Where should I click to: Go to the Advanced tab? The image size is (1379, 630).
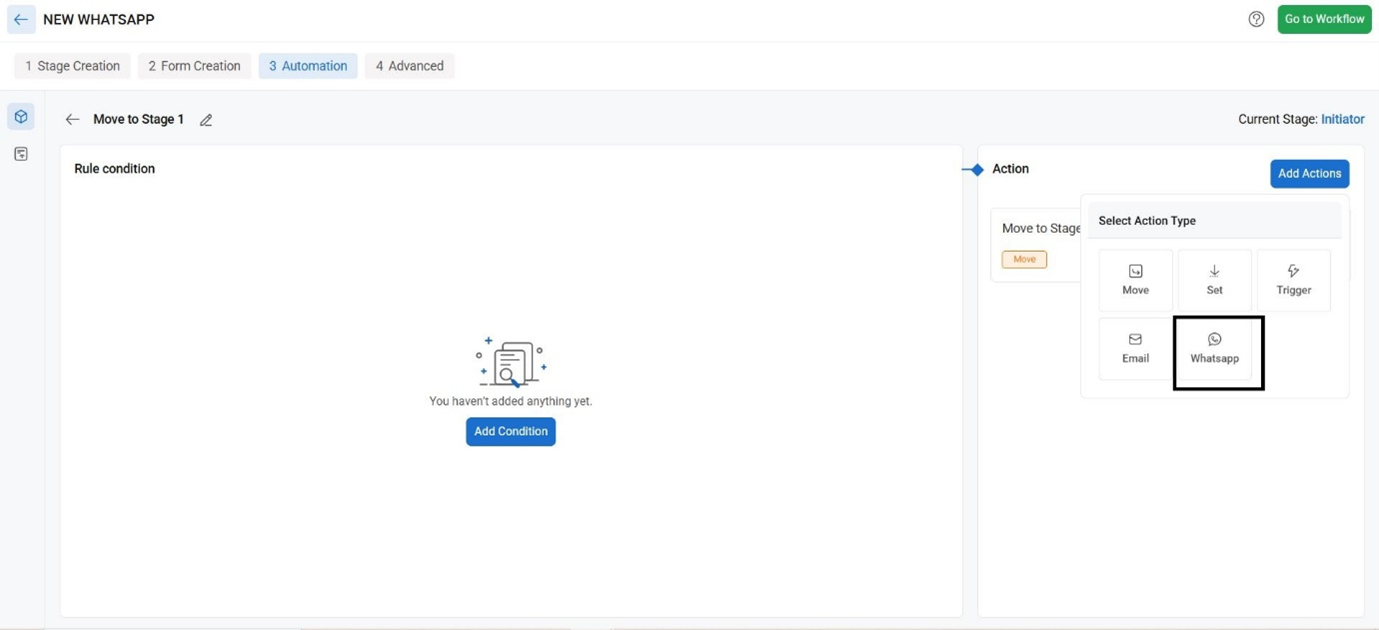409,66
